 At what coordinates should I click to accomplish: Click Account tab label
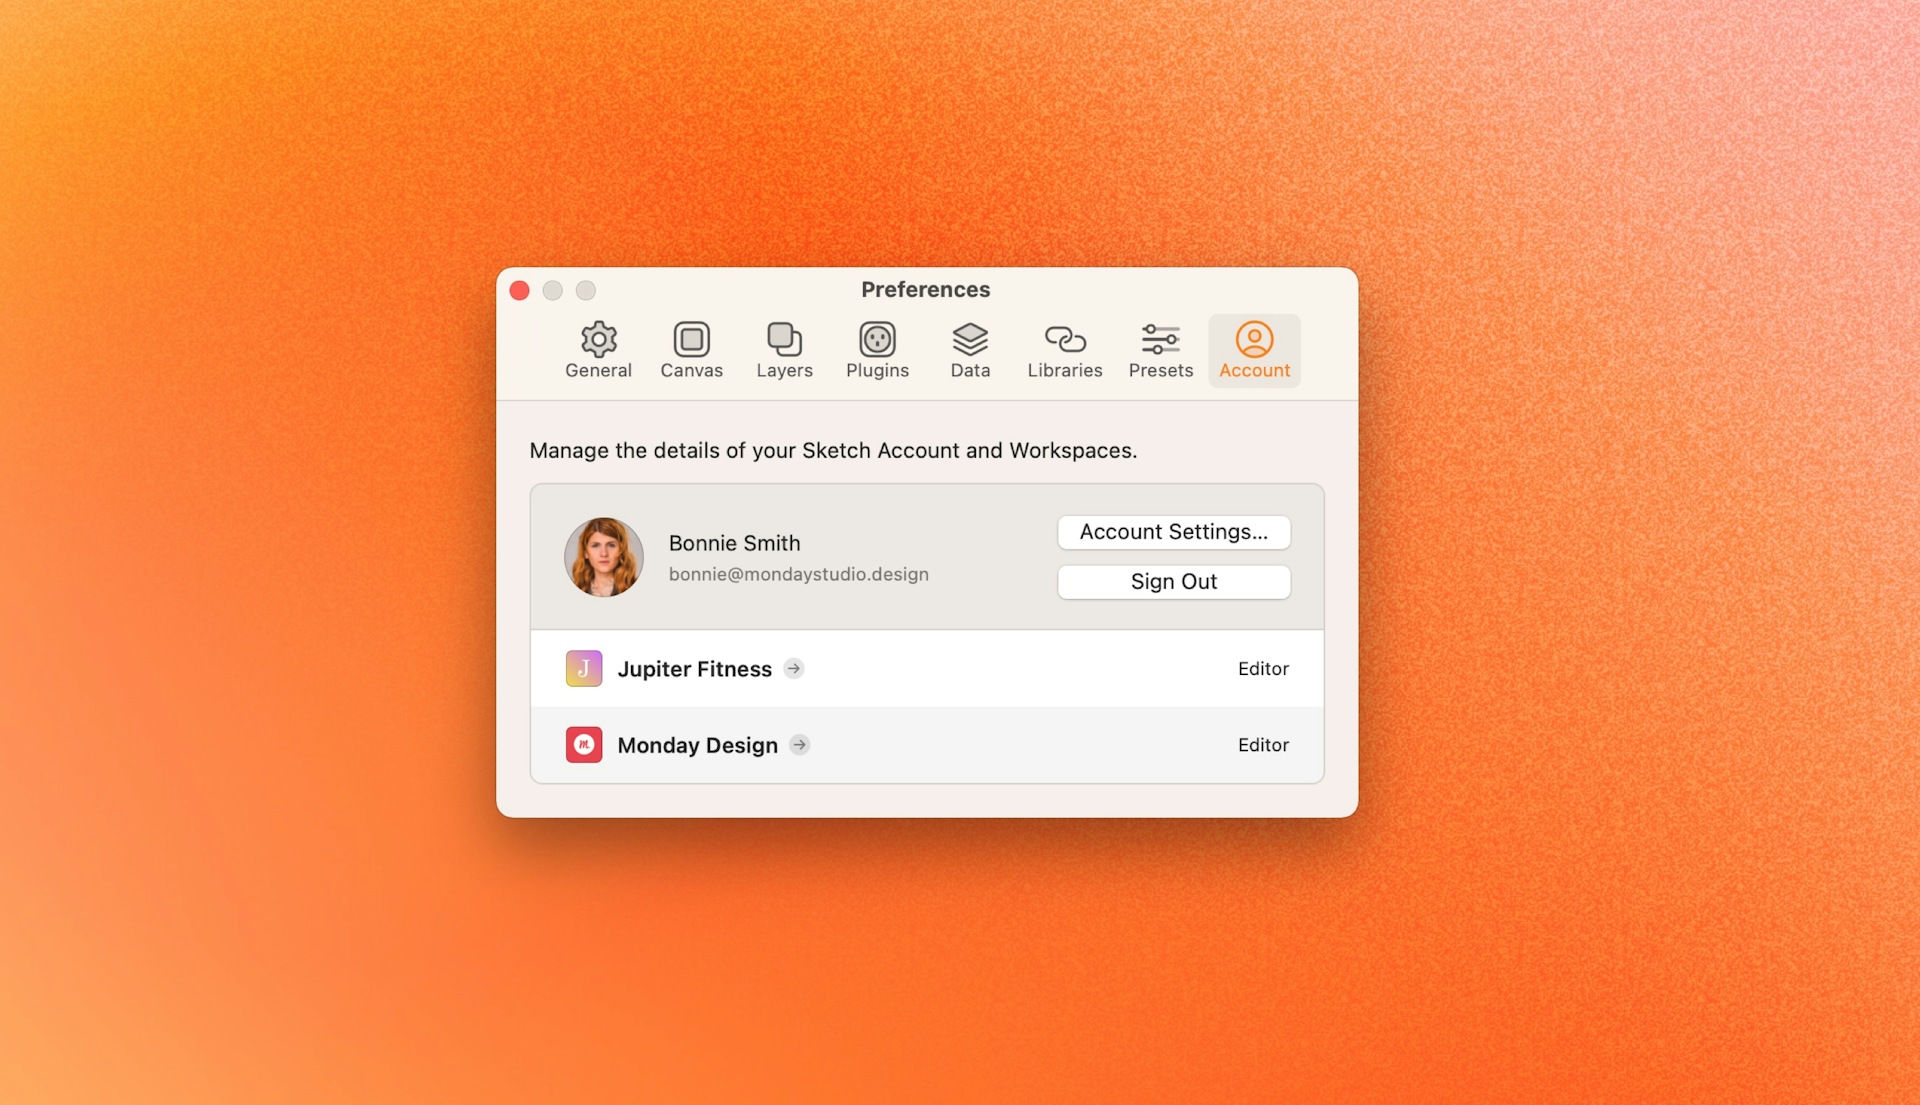coord(1254,371)
